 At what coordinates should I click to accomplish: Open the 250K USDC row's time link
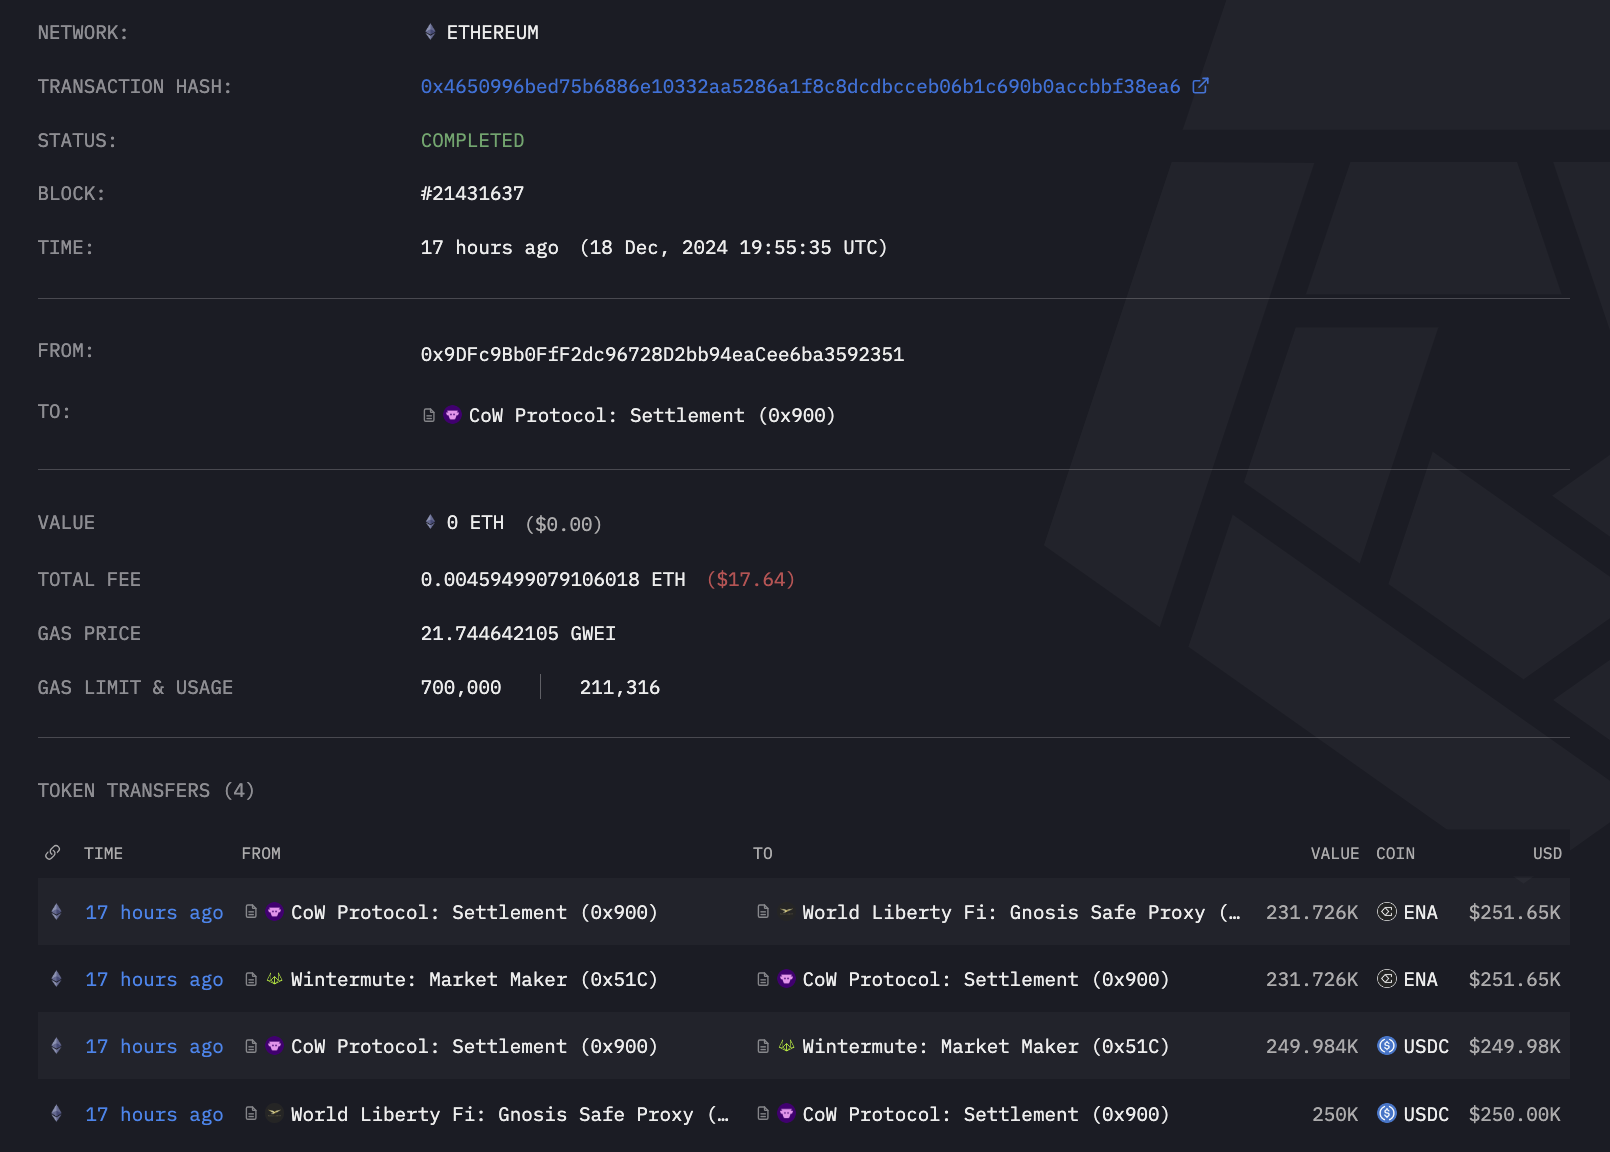click(154, 1115)
